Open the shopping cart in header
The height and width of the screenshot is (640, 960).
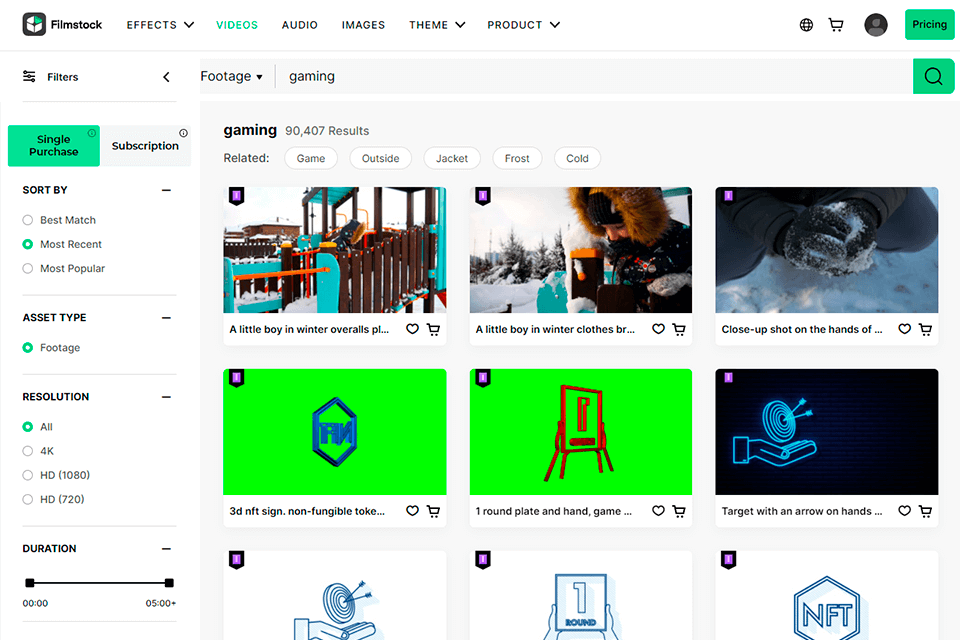click(836, 24)
